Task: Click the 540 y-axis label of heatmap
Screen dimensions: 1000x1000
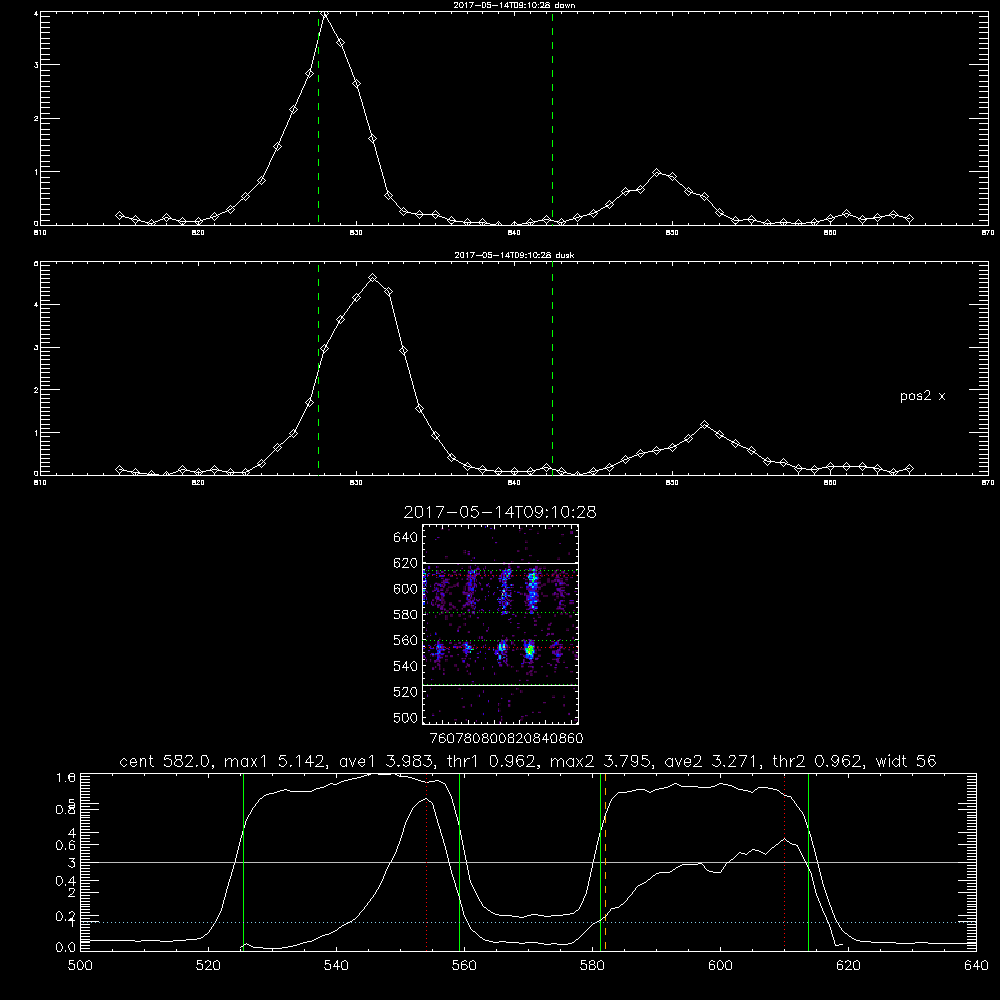Action: pyautogui.click(x=405, y=666)
